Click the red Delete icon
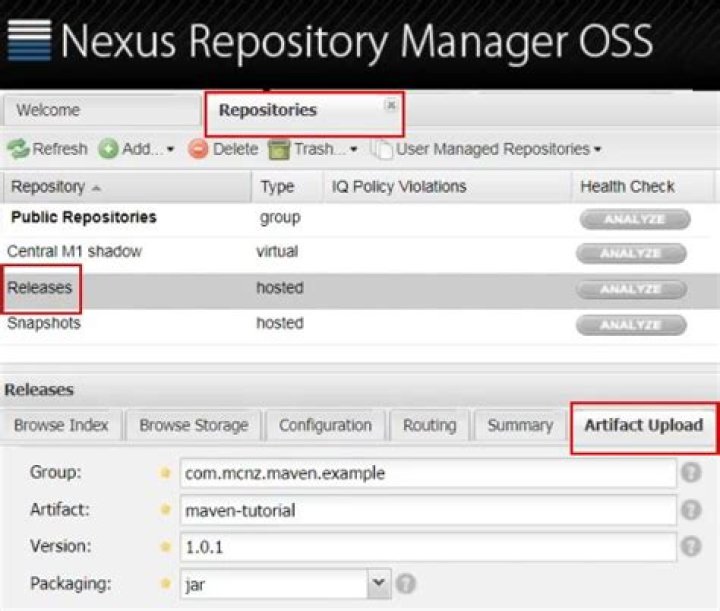 [x=198, y=150]
